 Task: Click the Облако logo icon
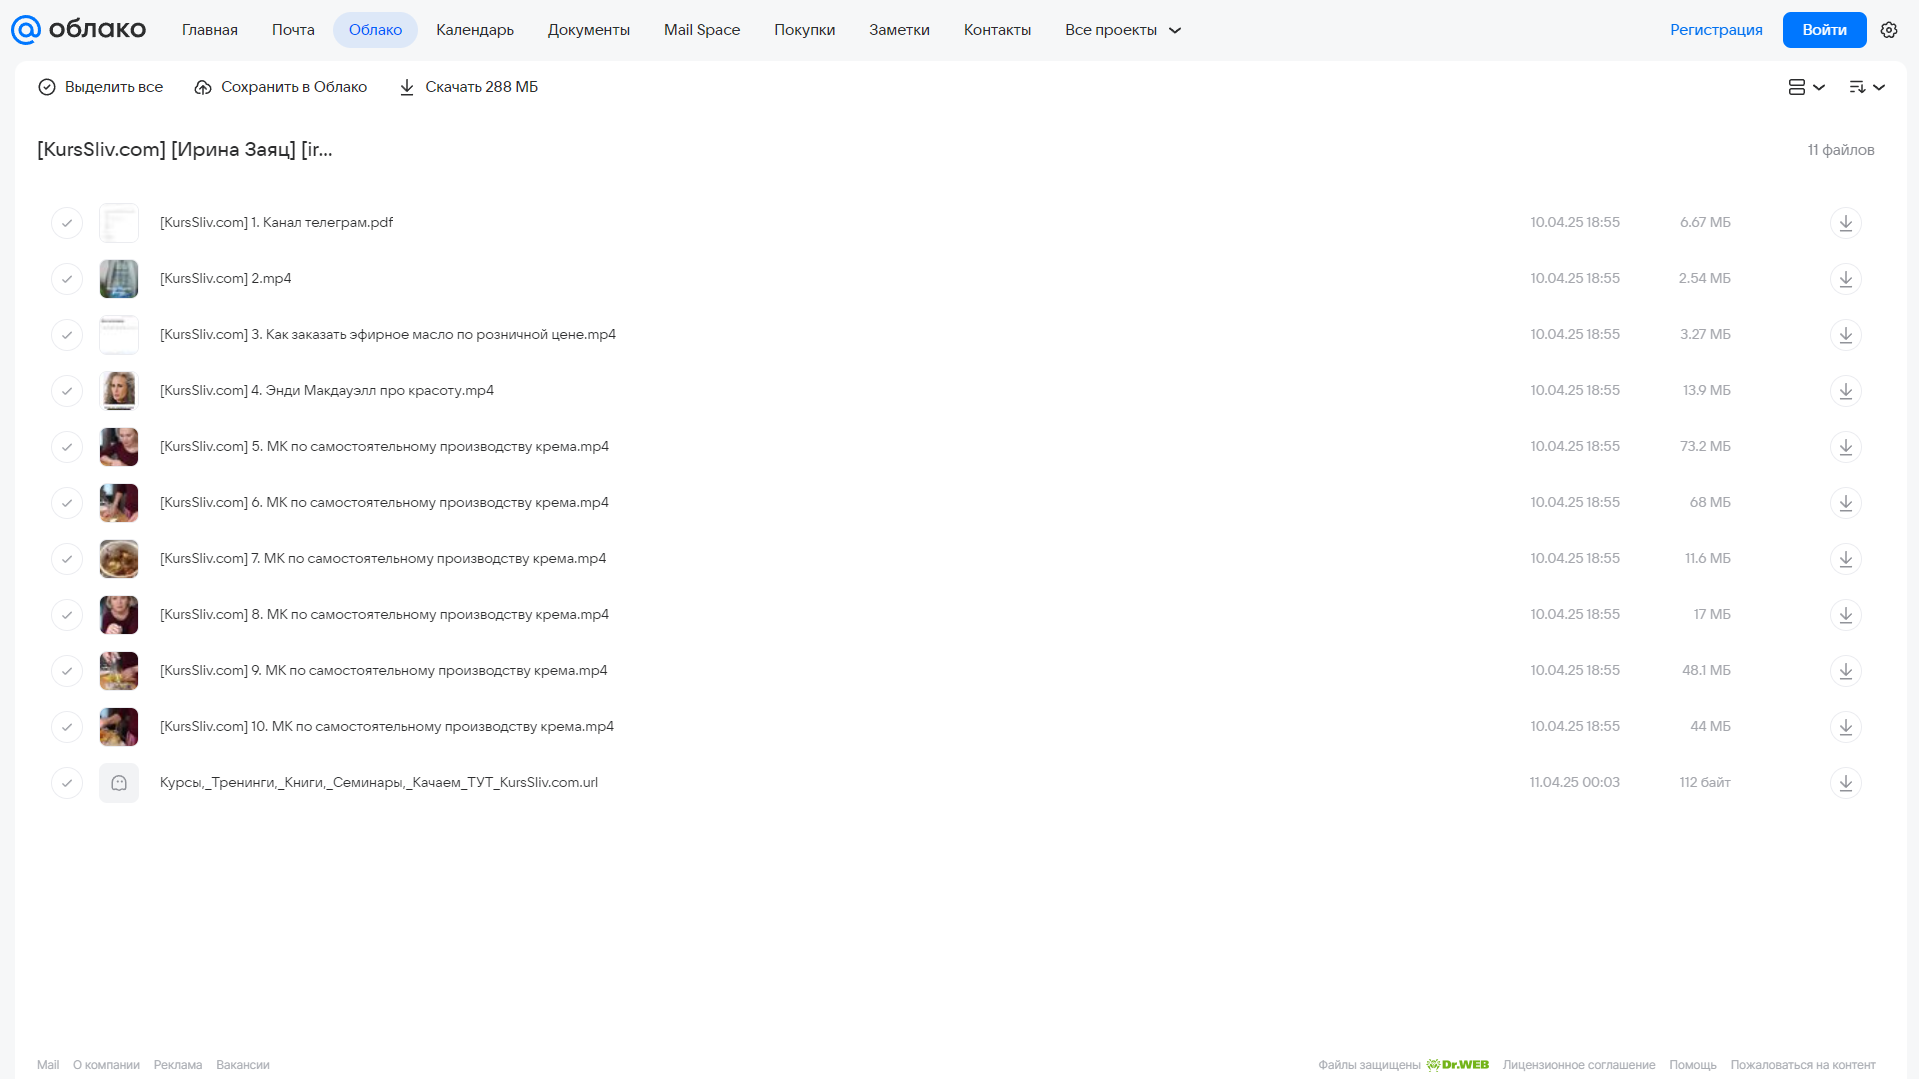pyautogui.click(x=26, y=30)
